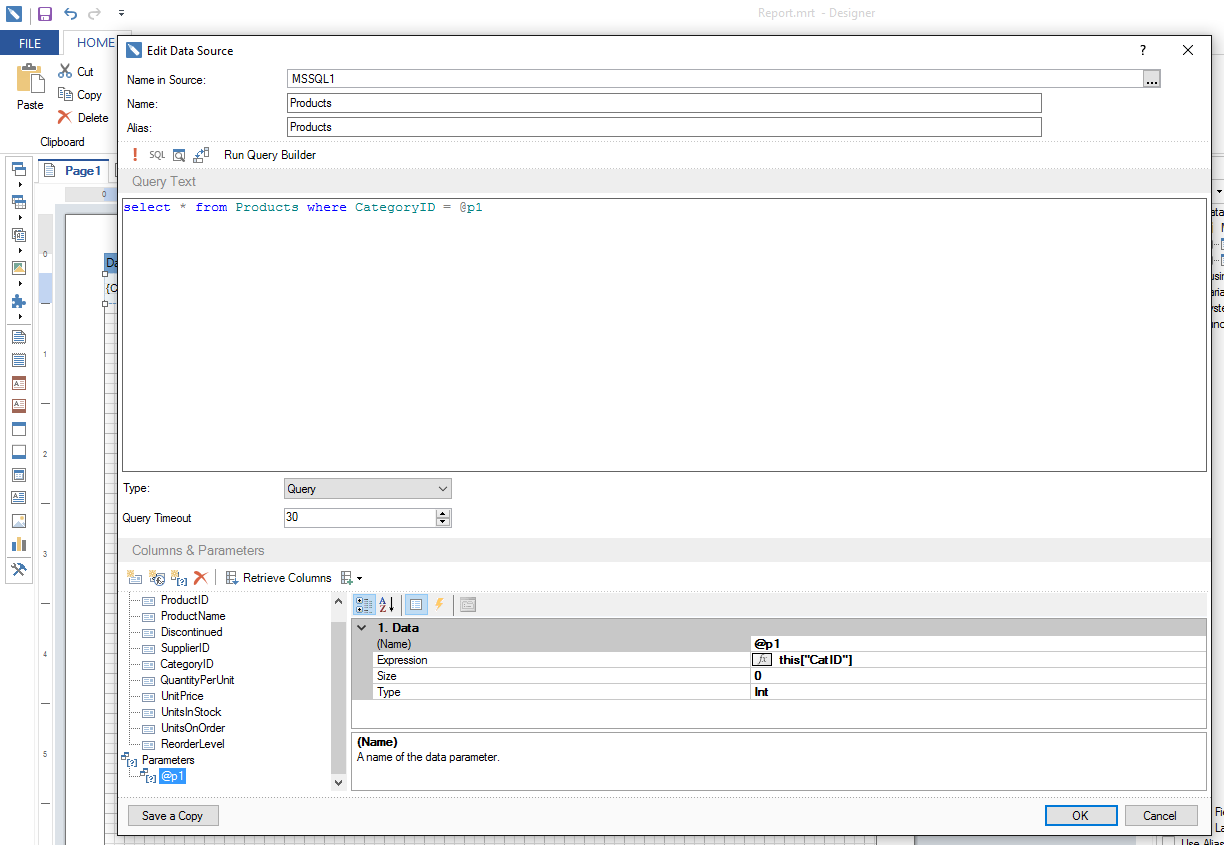The height and width of the screenshot is (845, 1224).
Task: Open the quick access toolbar dropdown
Action: pos(121,14)
